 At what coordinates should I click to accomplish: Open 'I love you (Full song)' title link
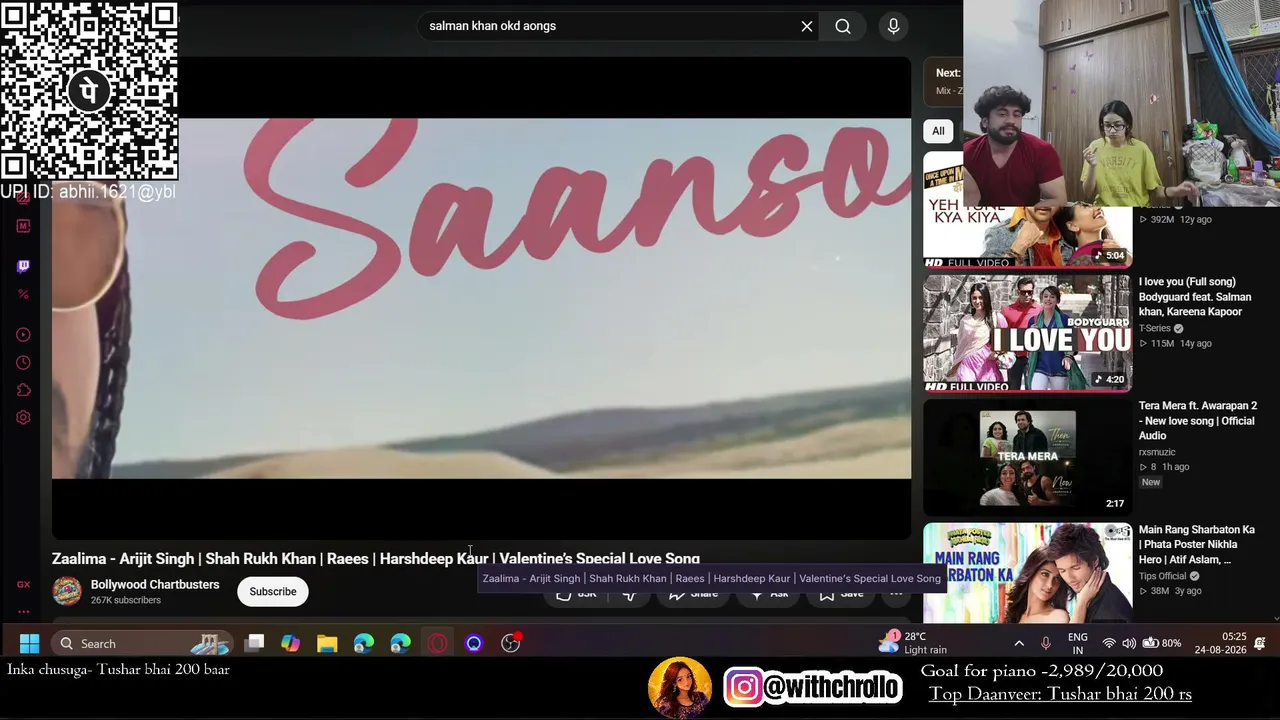coord(1195,297)
